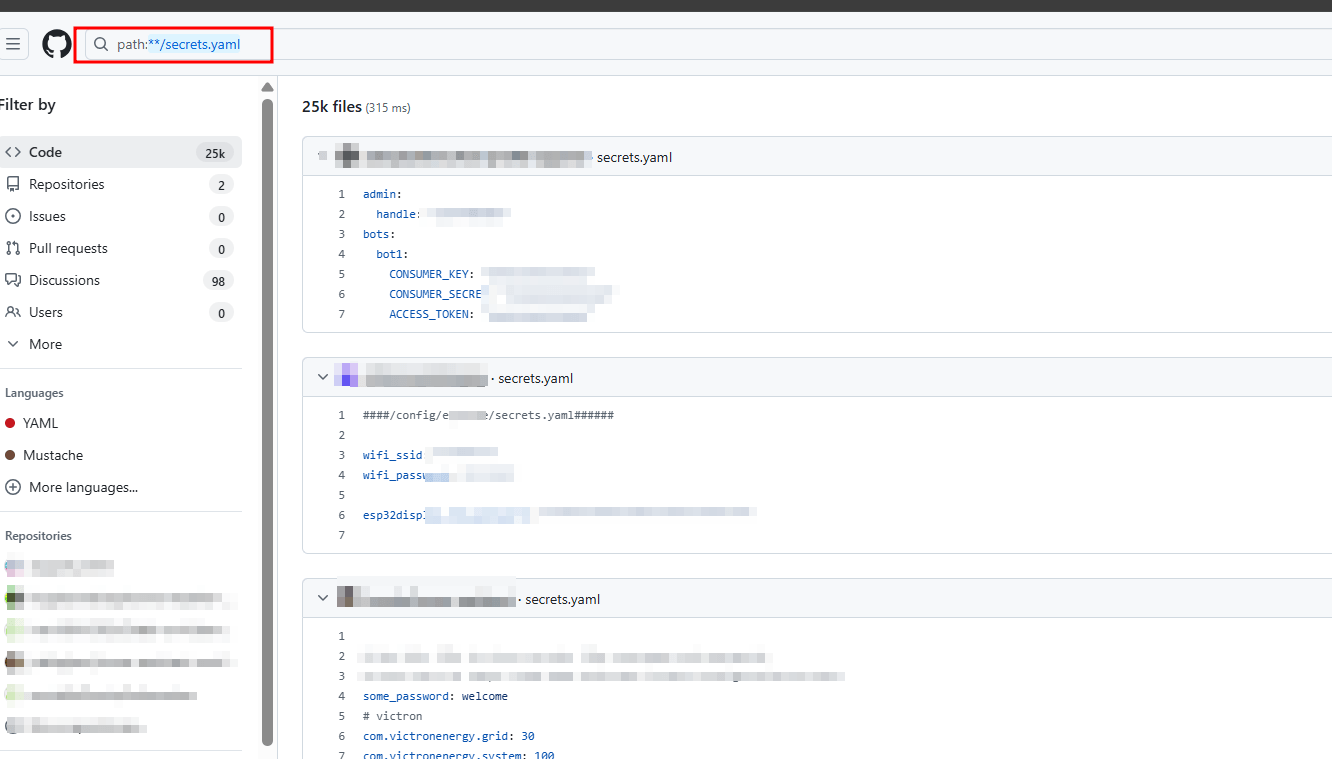
Task: Collapse the second secrets.yaml result
Action: [322, 376]
